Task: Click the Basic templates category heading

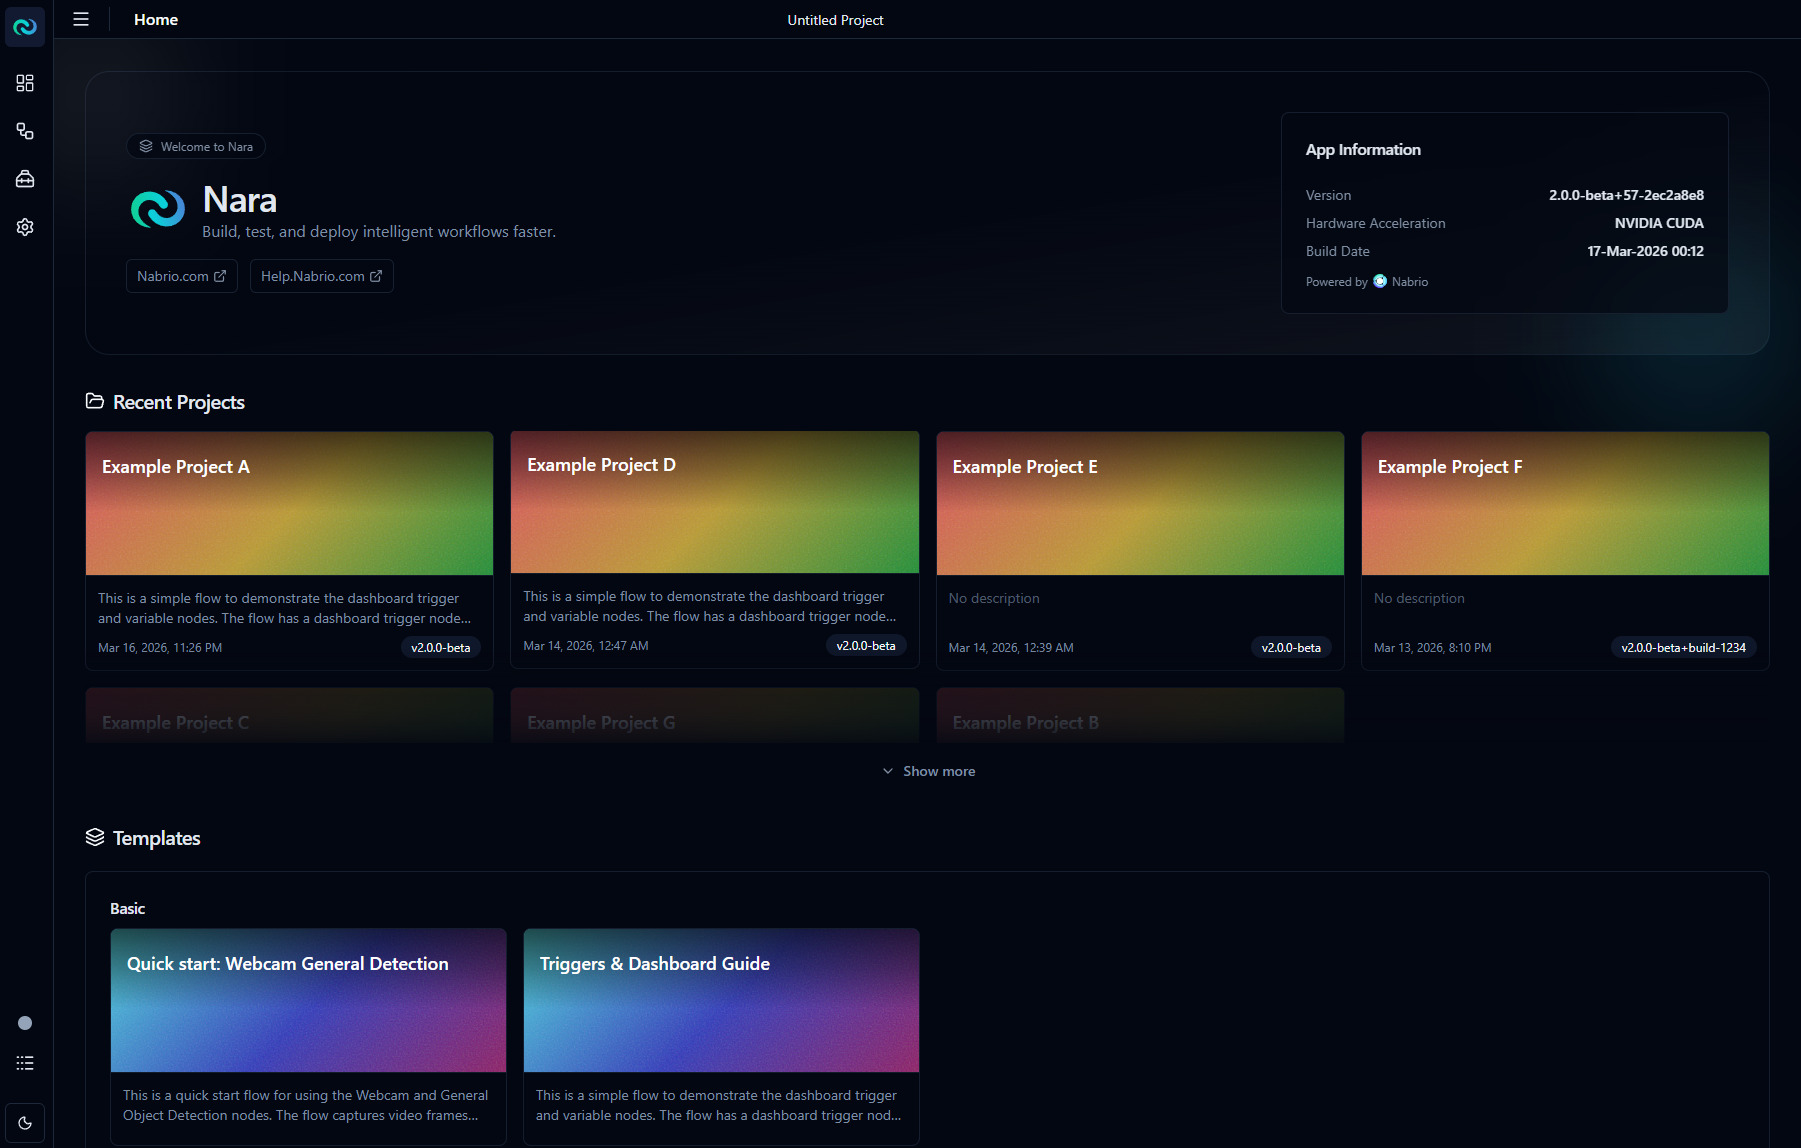Action: pos(127,908)
